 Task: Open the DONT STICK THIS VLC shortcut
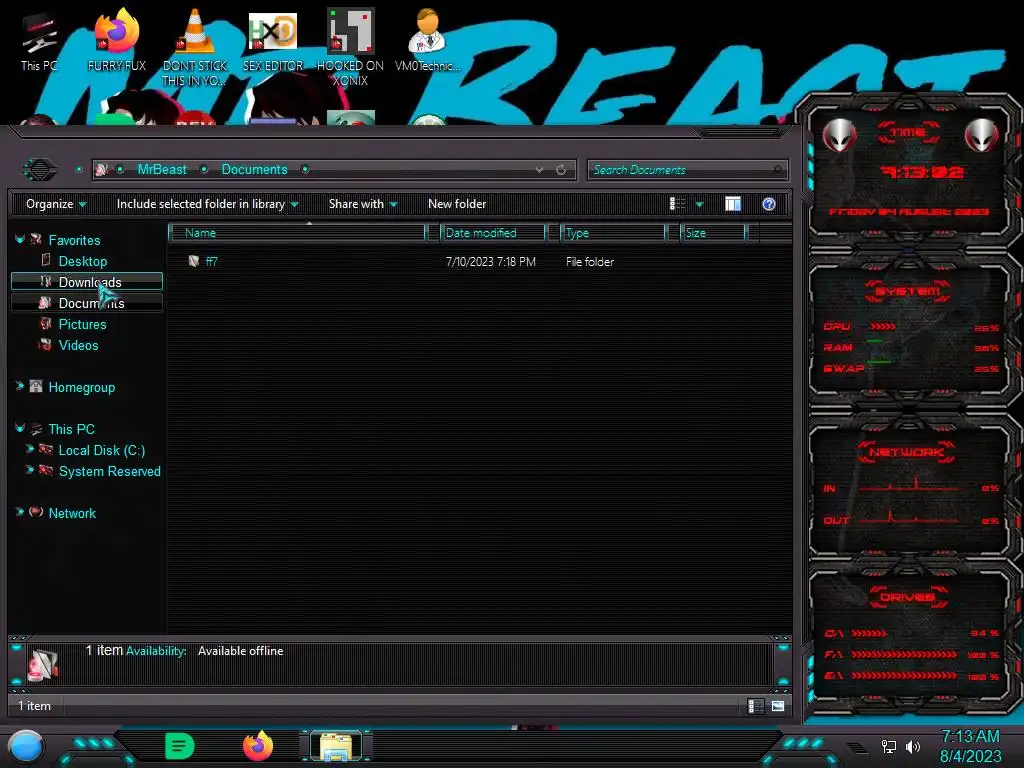(195, 48)
